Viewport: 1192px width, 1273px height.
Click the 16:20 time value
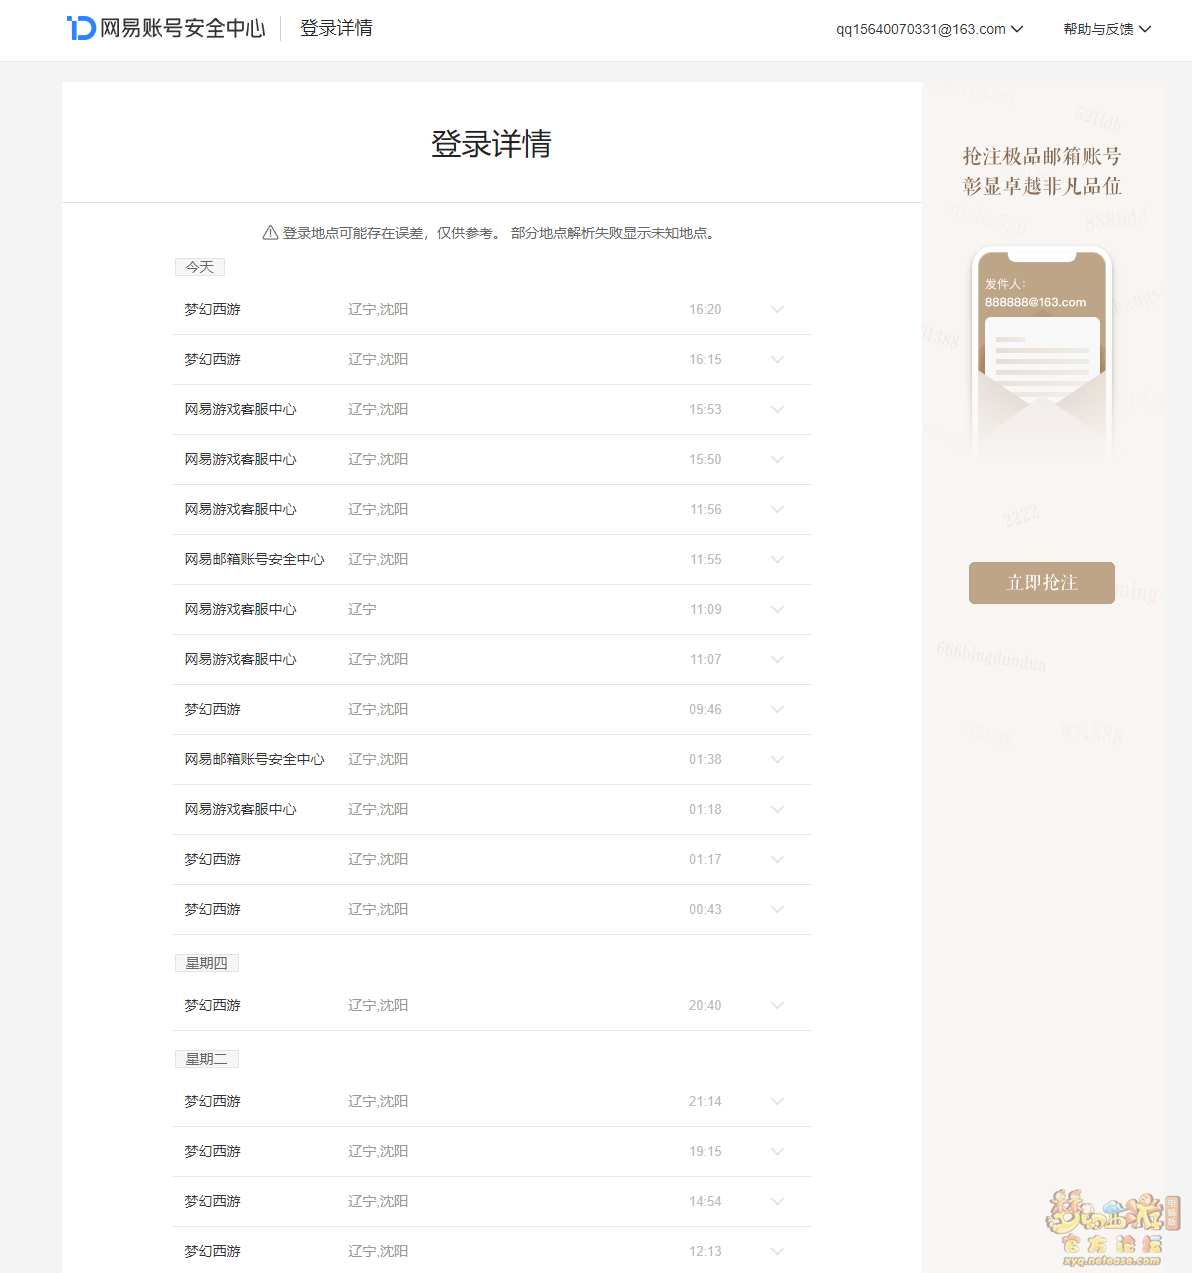tap(705, 310)
